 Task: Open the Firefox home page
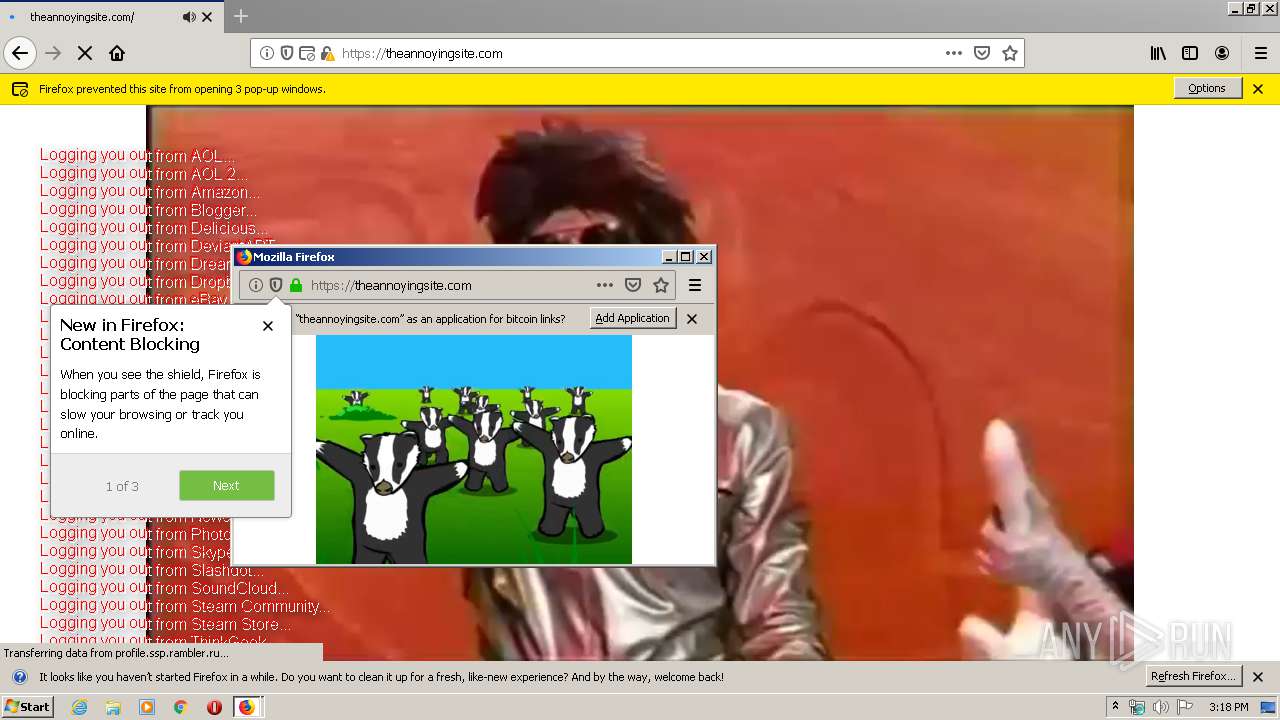(117, 53)
